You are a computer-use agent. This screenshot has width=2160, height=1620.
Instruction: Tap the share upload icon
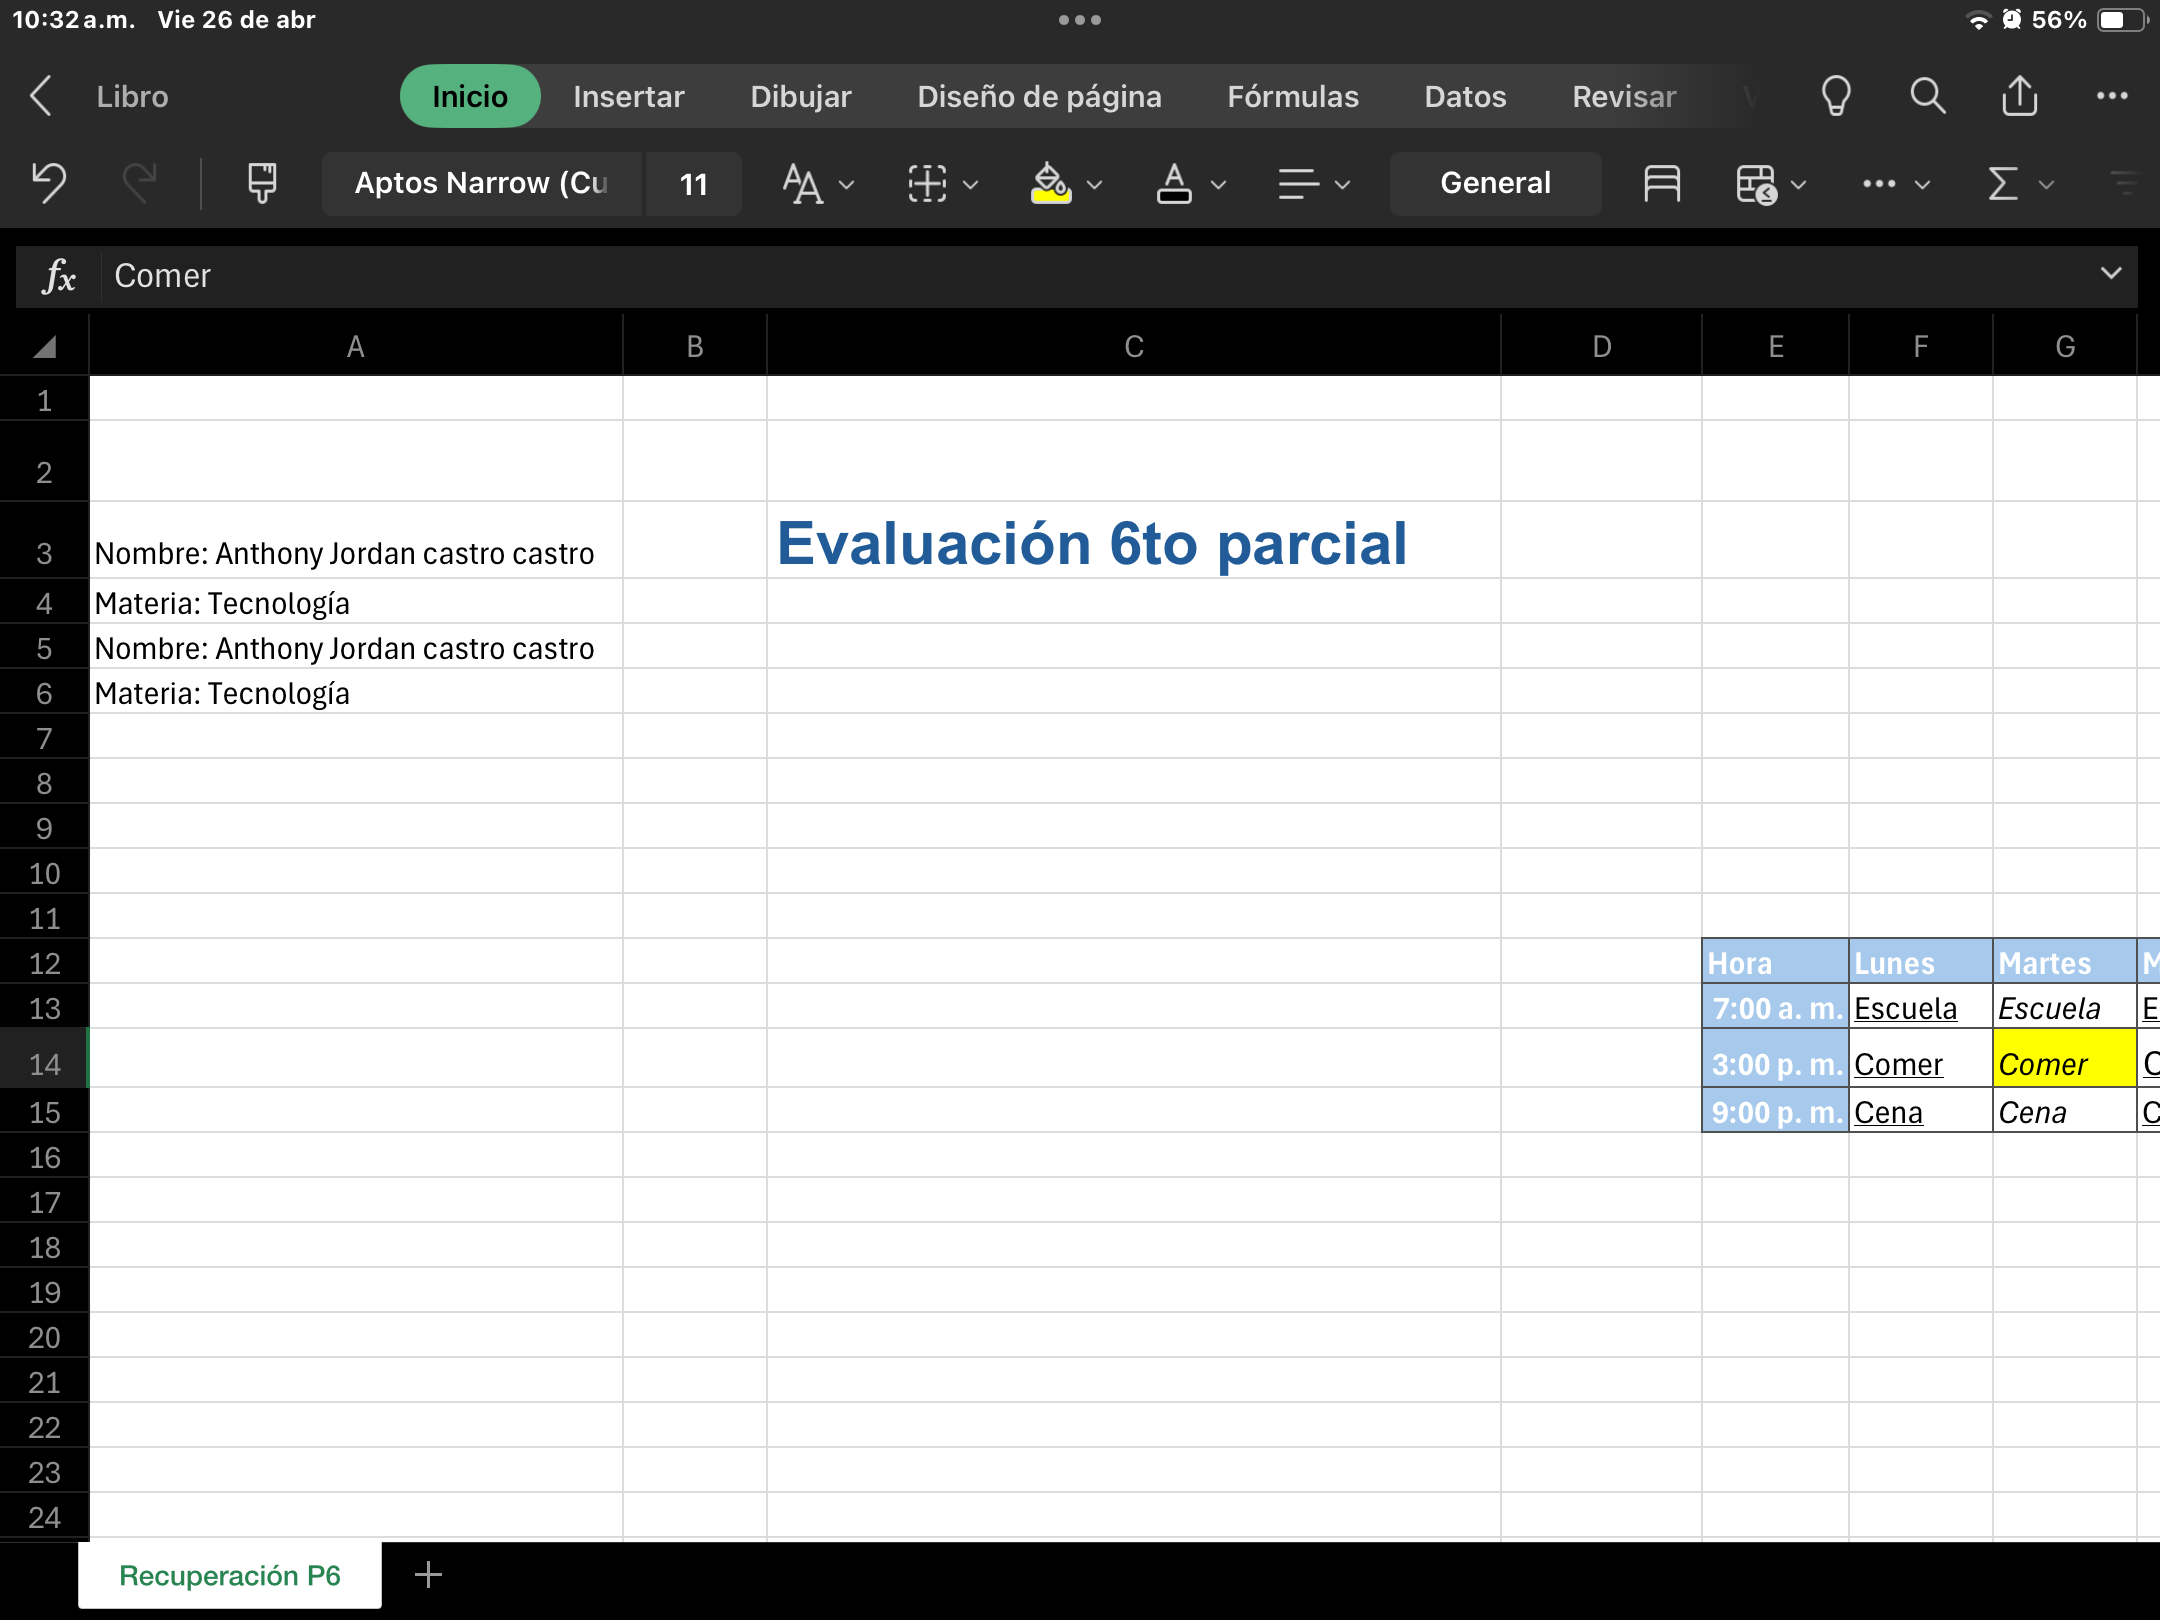coord(2019,97)
